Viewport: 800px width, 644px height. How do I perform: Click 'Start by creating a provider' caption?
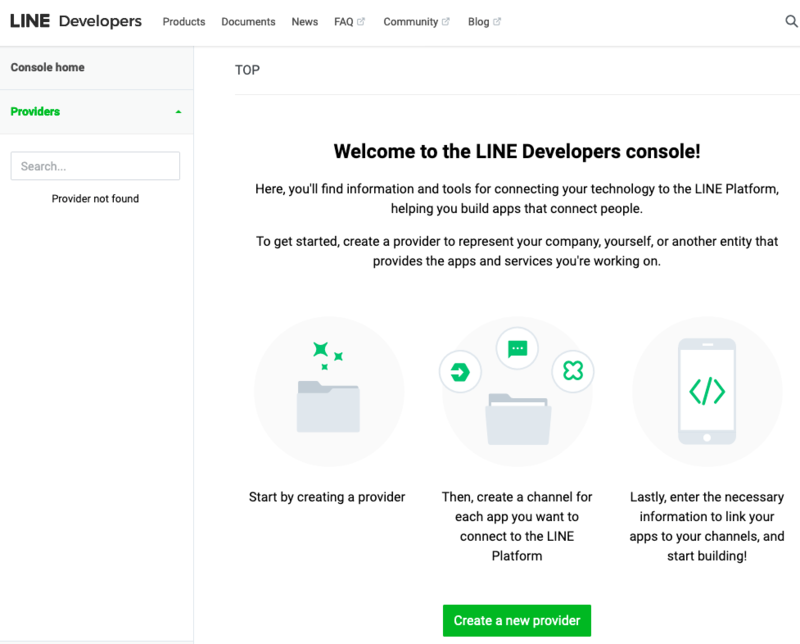coord(327,497)
